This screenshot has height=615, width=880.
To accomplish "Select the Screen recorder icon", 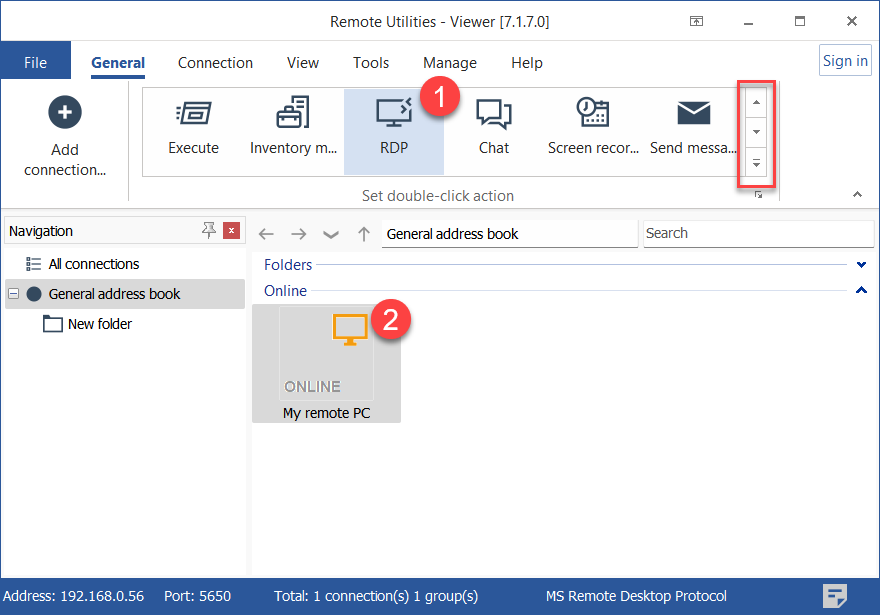I will pyautogui.click(x=593, y=113).
